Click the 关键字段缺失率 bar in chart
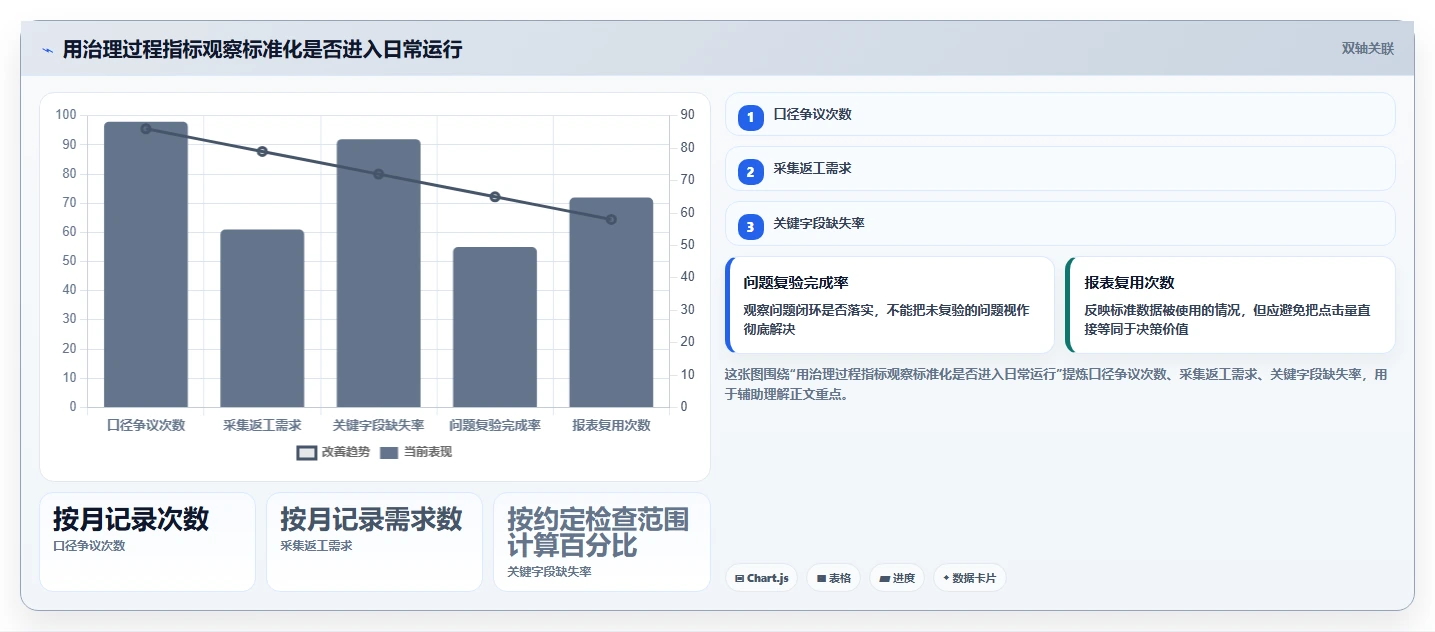The width and height of the screenshot is (1435, 632). [378, 273]
